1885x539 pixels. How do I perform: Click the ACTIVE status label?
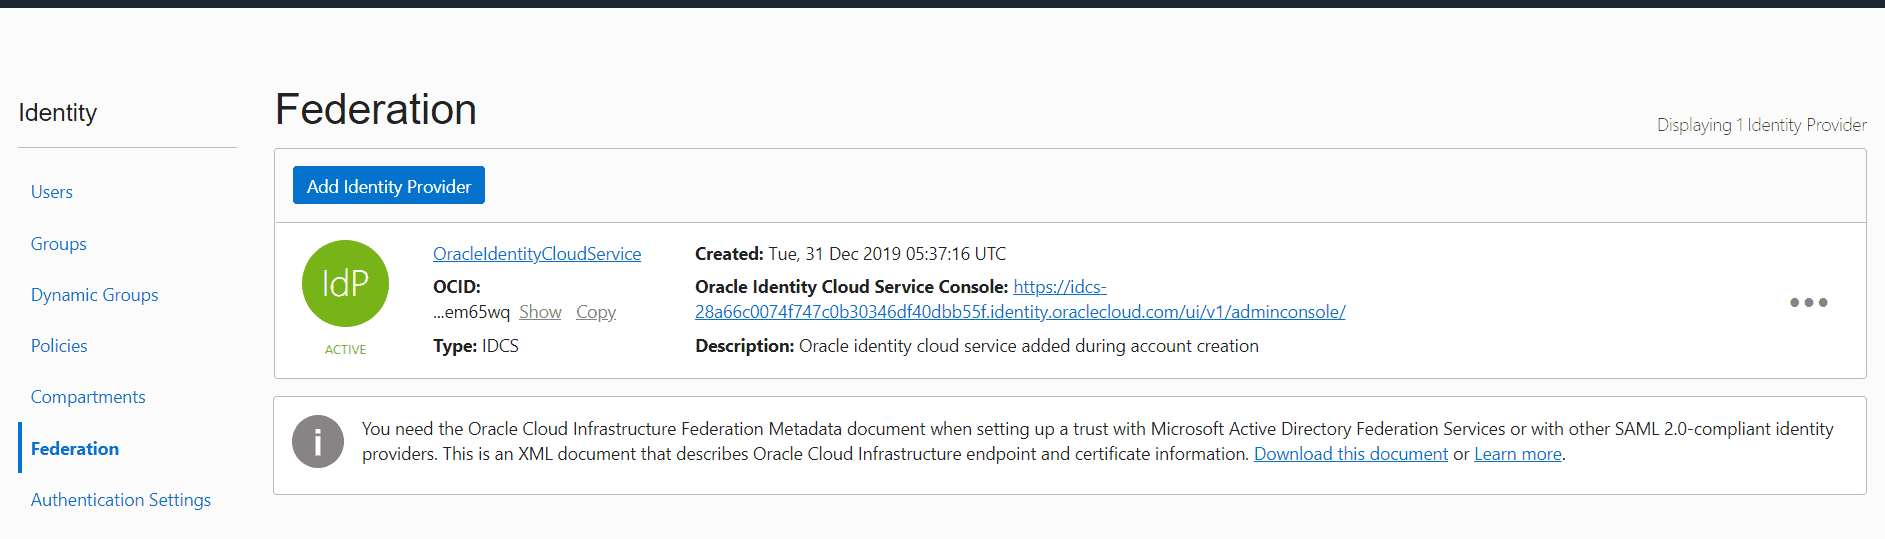[345, 350]
